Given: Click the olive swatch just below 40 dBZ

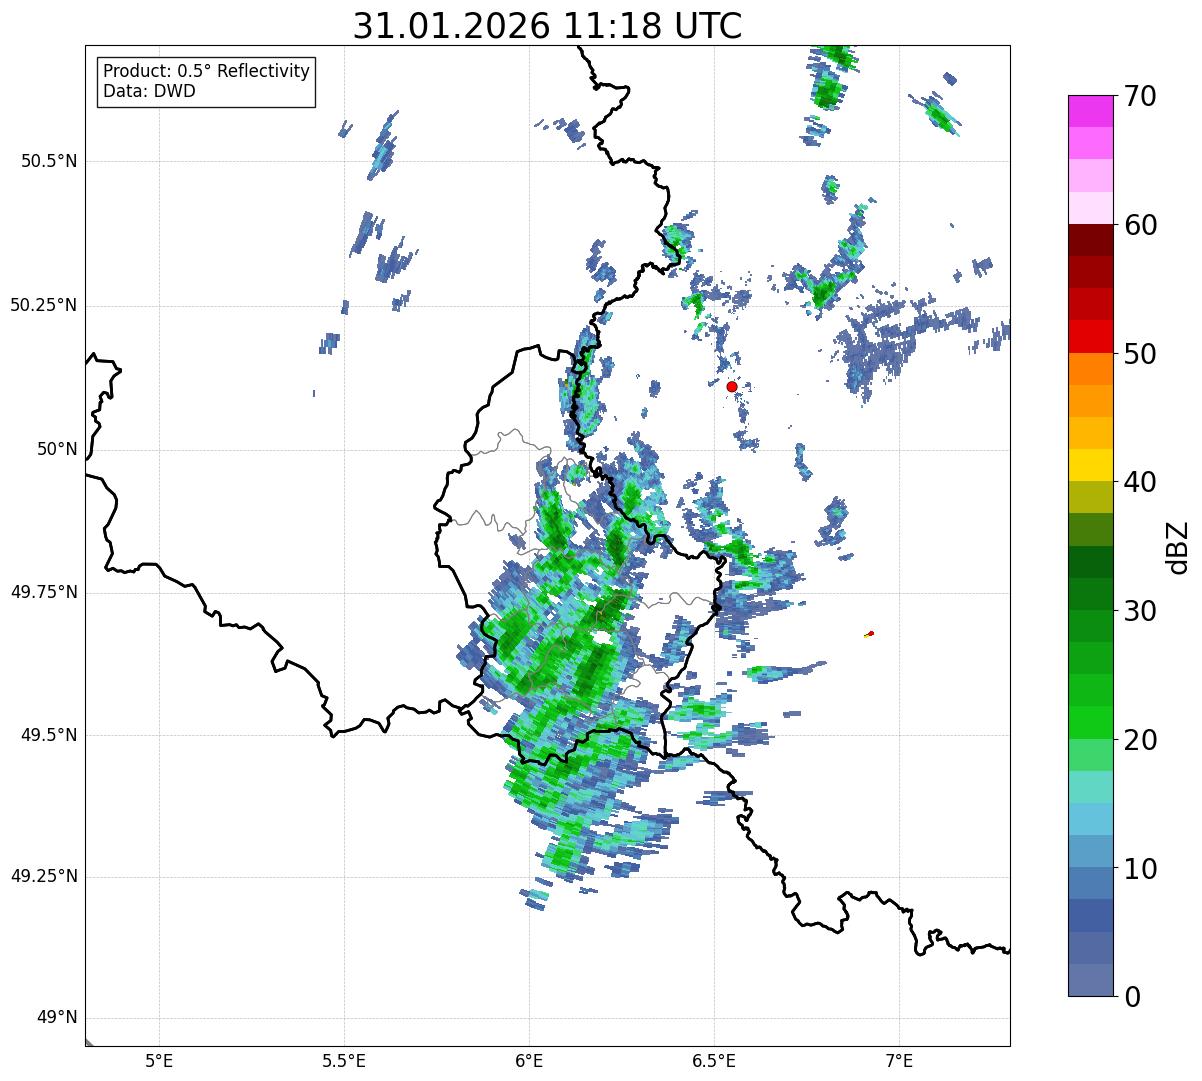Looking at the screenshot, I should point(1090,497).
